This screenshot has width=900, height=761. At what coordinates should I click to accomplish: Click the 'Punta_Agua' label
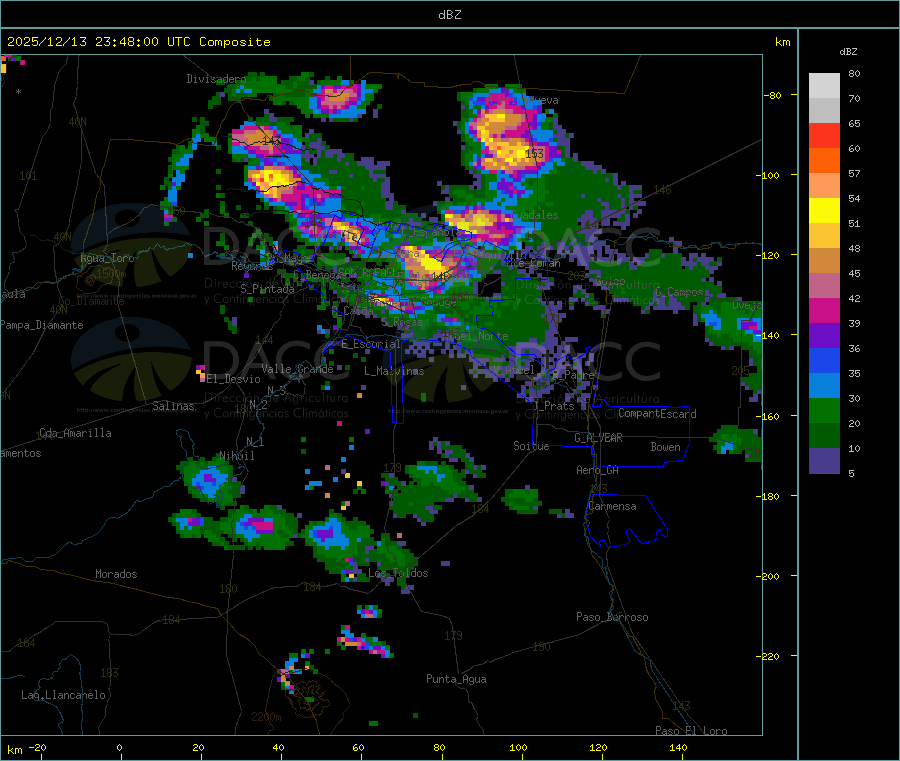[456, 679]
